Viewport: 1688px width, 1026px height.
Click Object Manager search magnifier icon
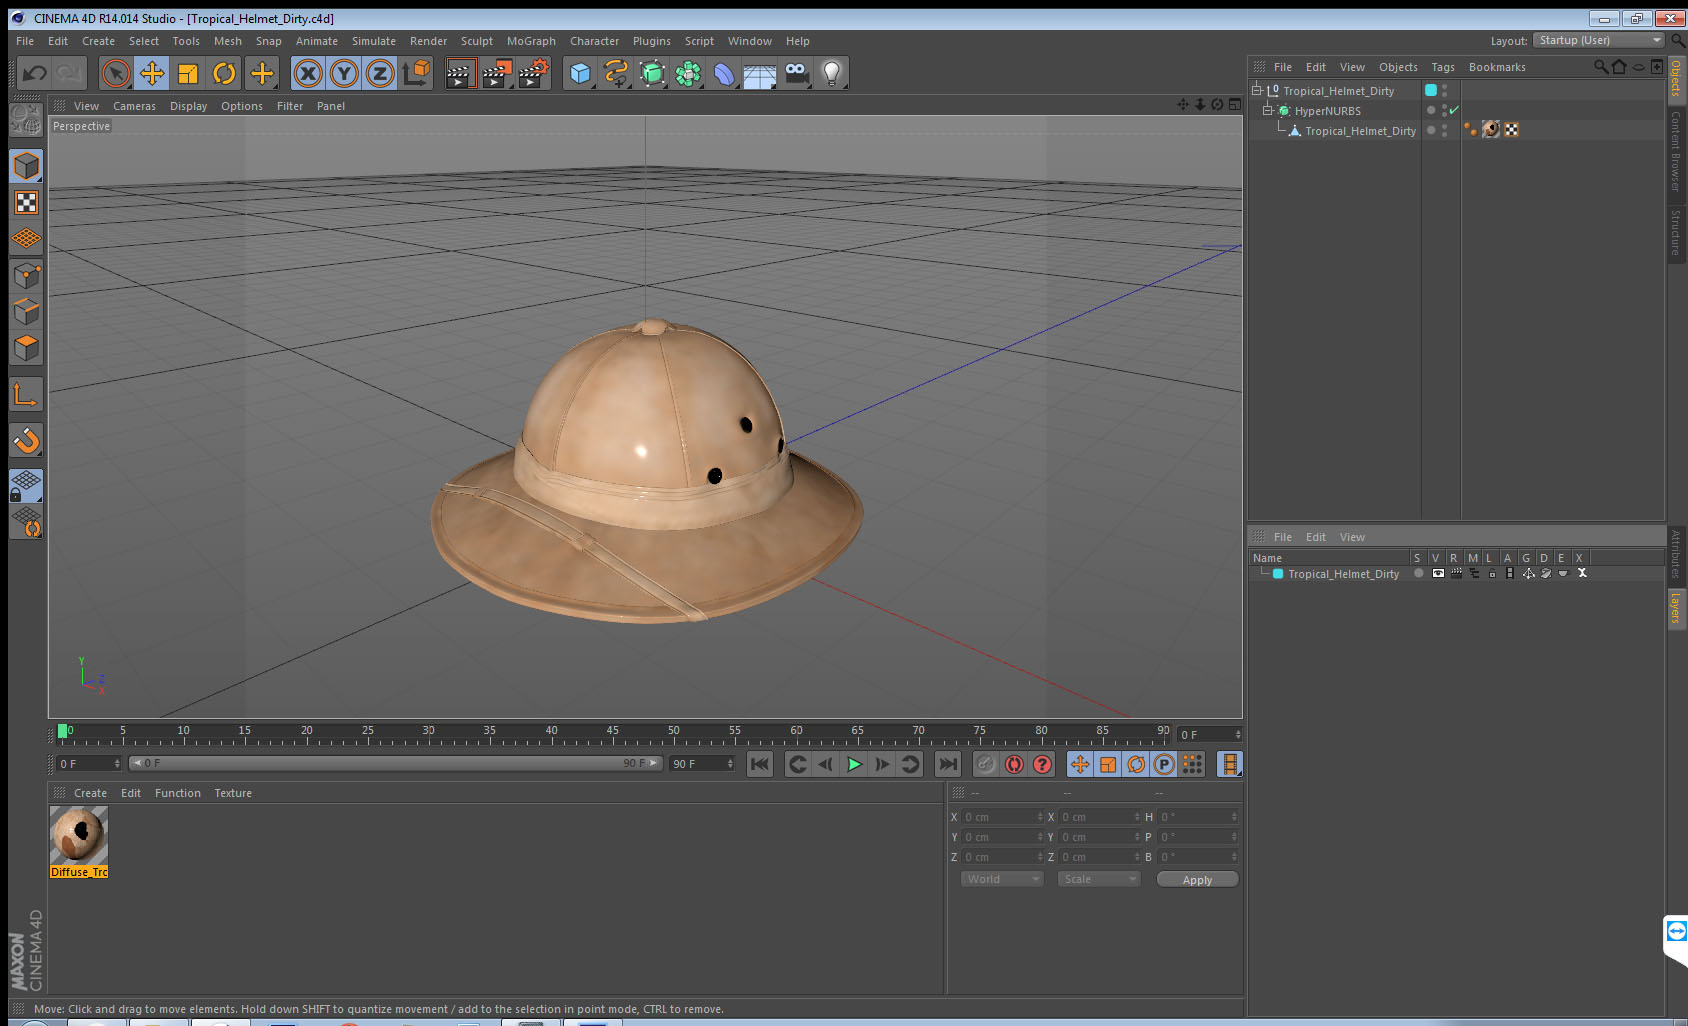pyautogui.click(x=1600, y=67)
